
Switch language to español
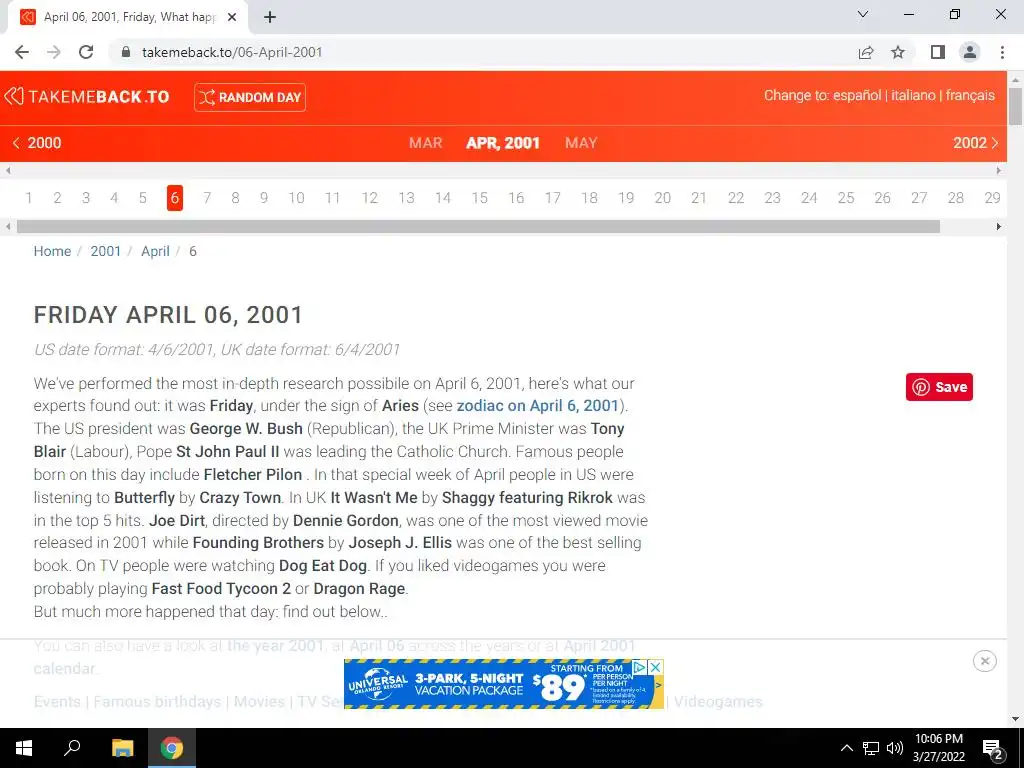click(x=857, y=95)
